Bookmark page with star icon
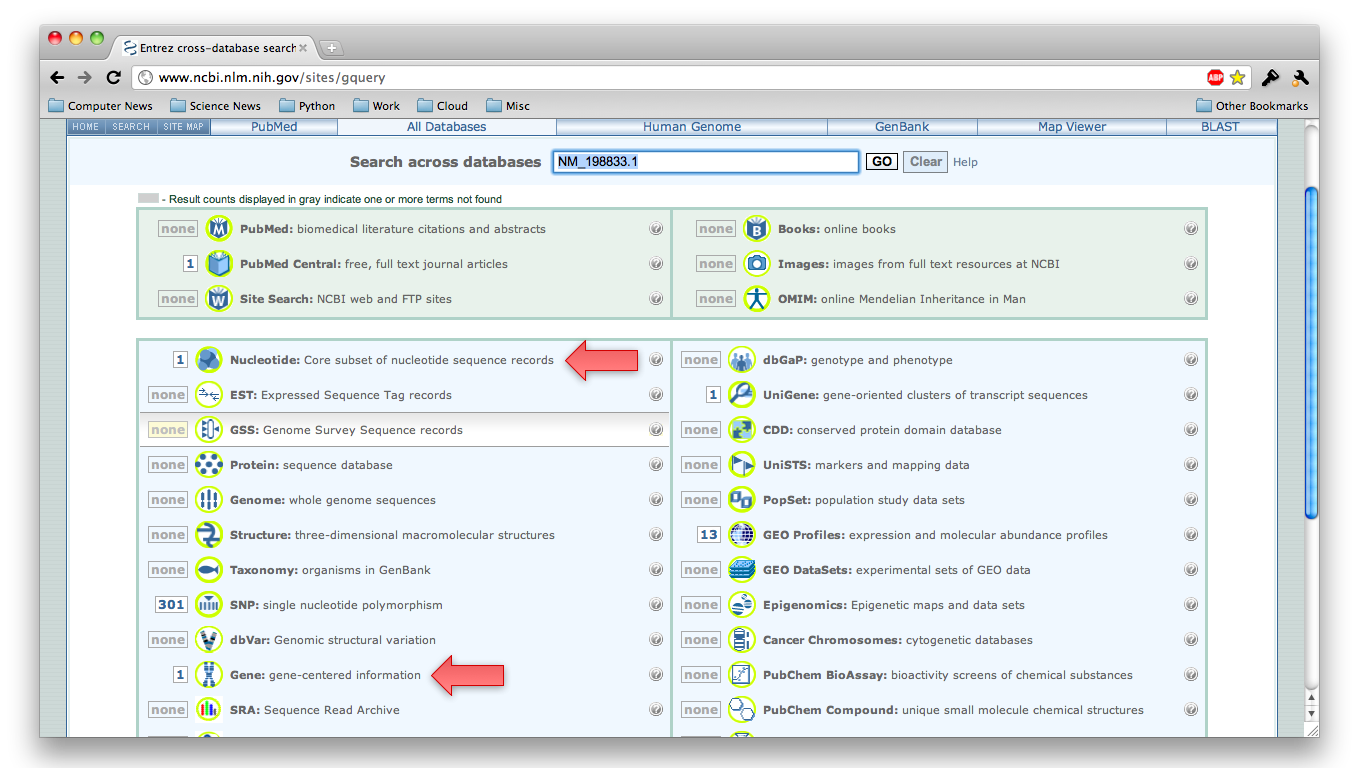Screen dimensions: 1359x768 (x=1237, y=77)
